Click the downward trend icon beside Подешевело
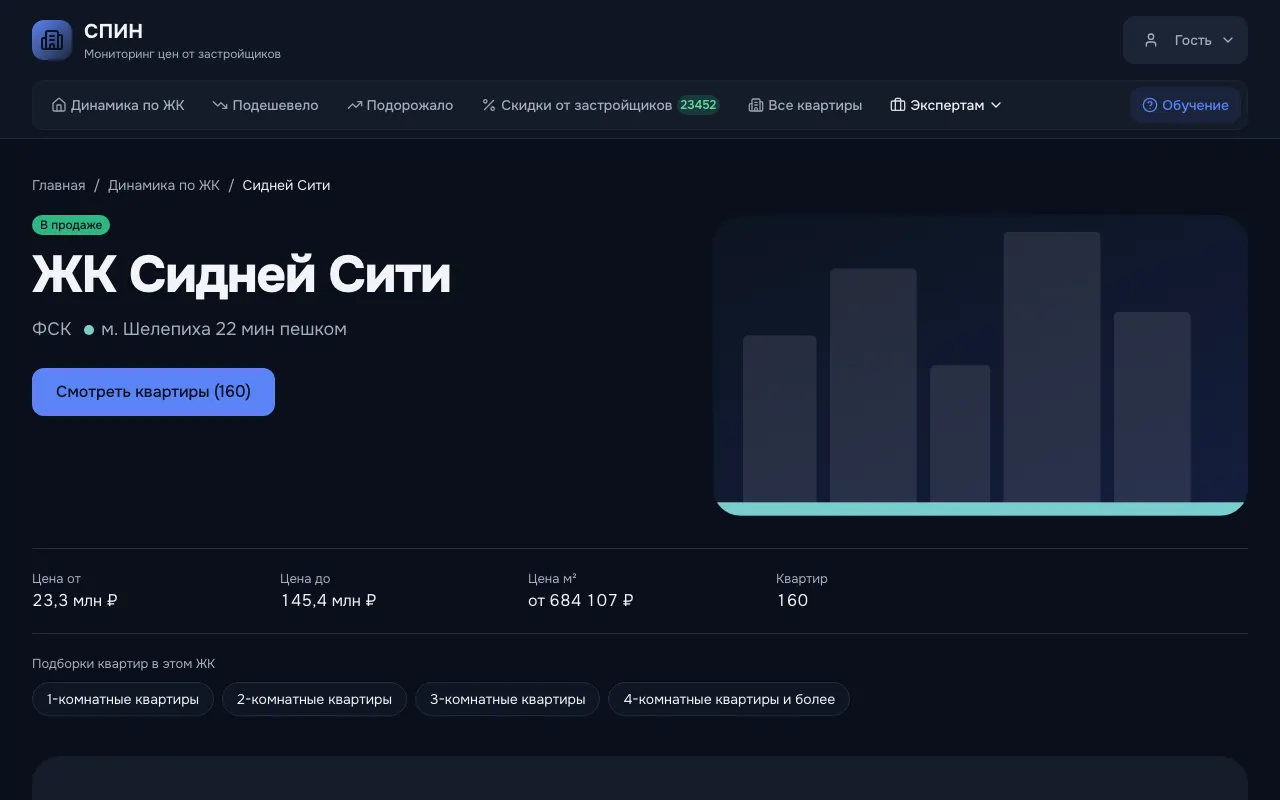This screenshot has height=800, width=1280. click(x=220, y=105)
